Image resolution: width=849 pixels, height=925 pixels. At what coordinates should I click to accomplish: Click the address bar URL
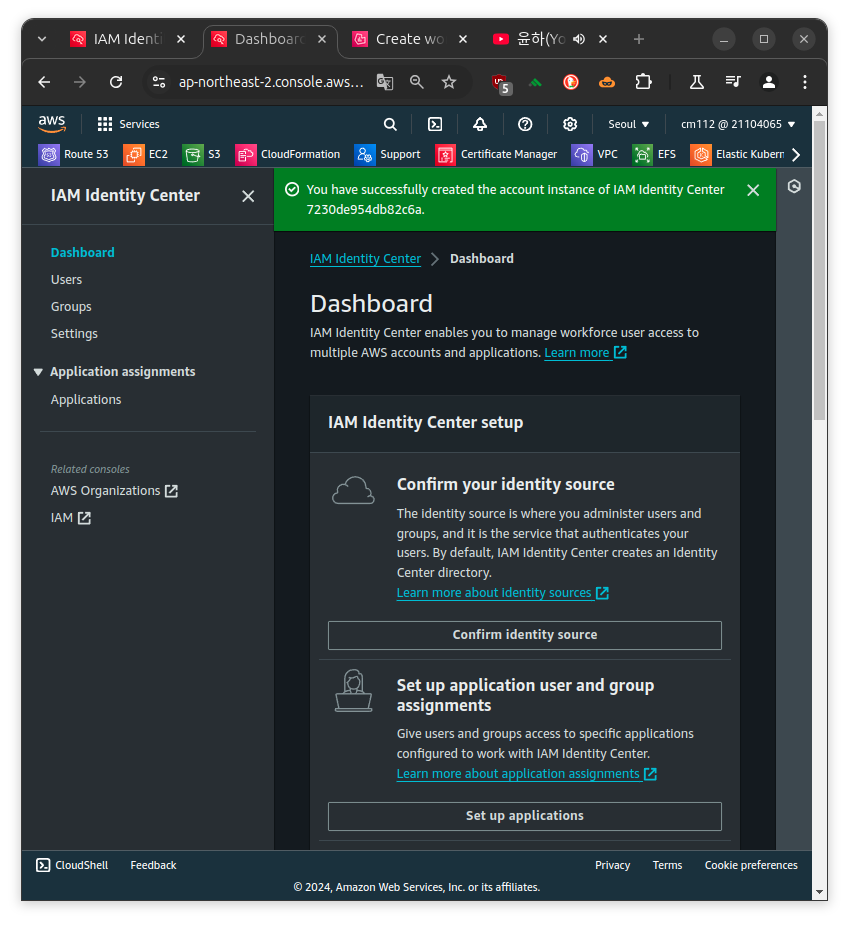(x=271, y=82)
